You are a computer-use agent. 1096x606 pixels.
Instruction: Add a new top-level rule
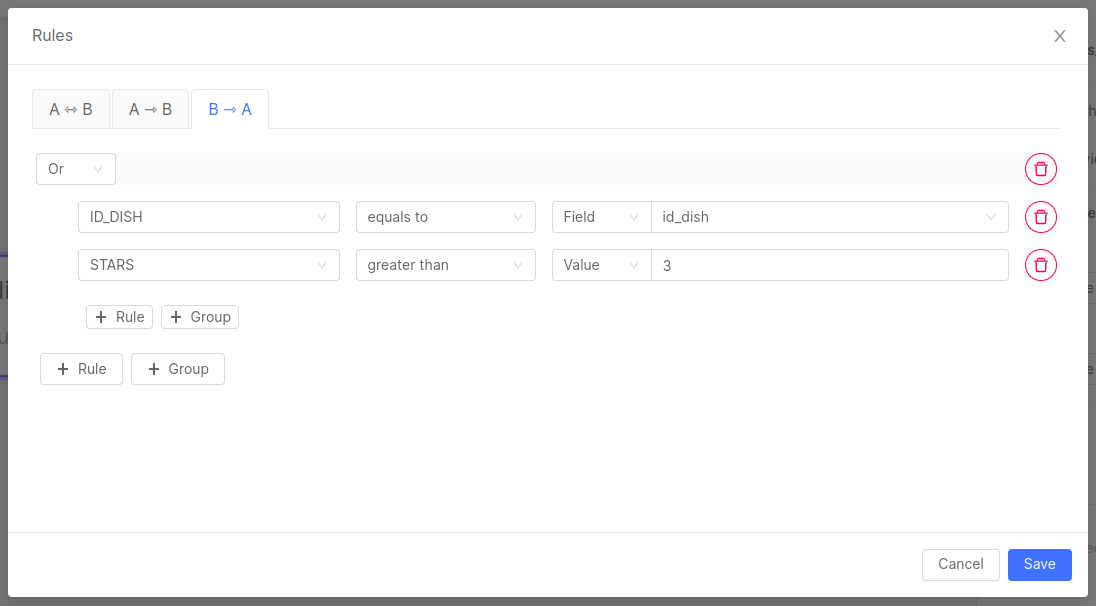(81, 369)
